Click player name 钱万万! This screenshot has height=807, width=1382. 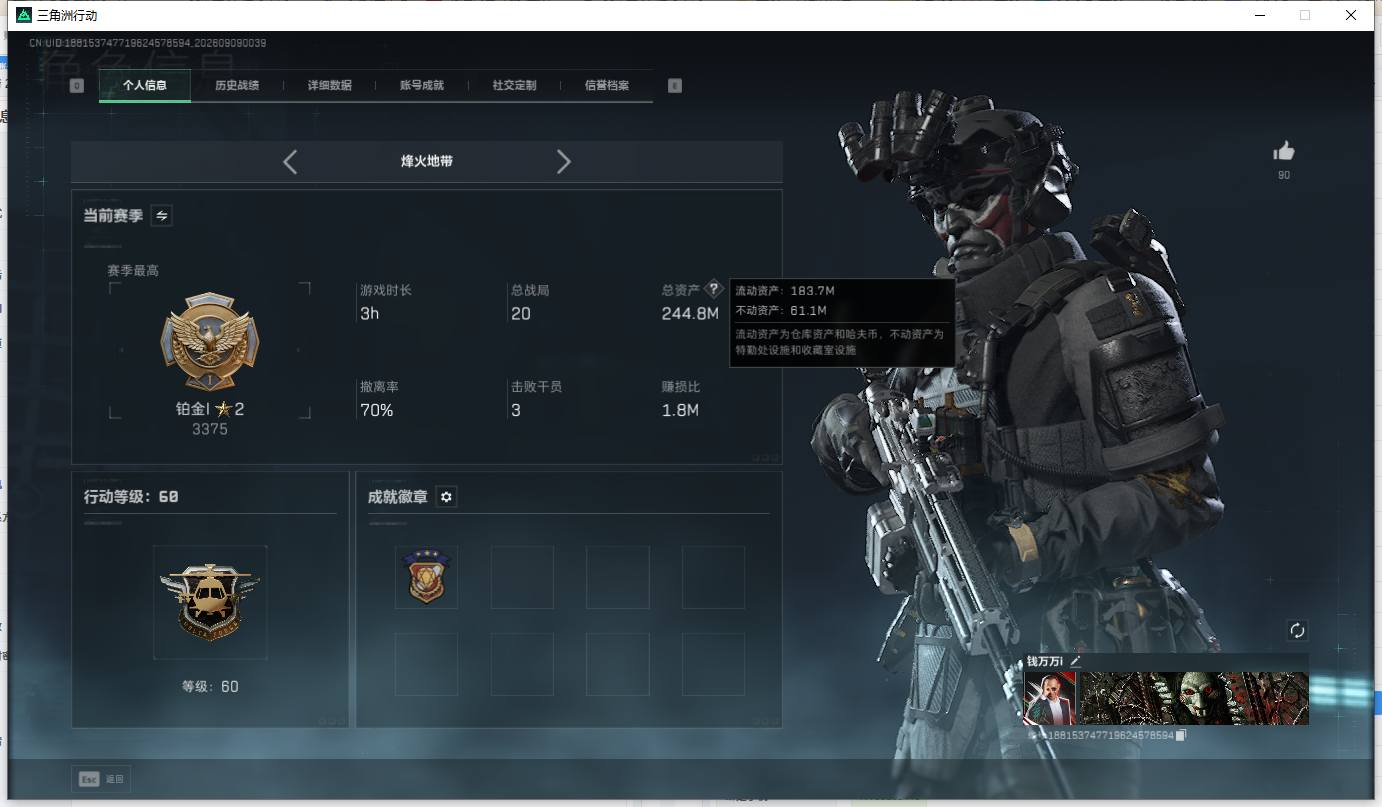[1045, 661]
